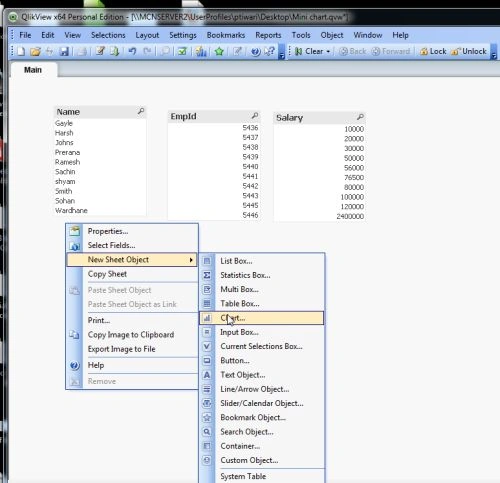Open the Edit Script toolbar icon
Screen dimensions: 500x483
pyautogui.click(x=100, y=51)
